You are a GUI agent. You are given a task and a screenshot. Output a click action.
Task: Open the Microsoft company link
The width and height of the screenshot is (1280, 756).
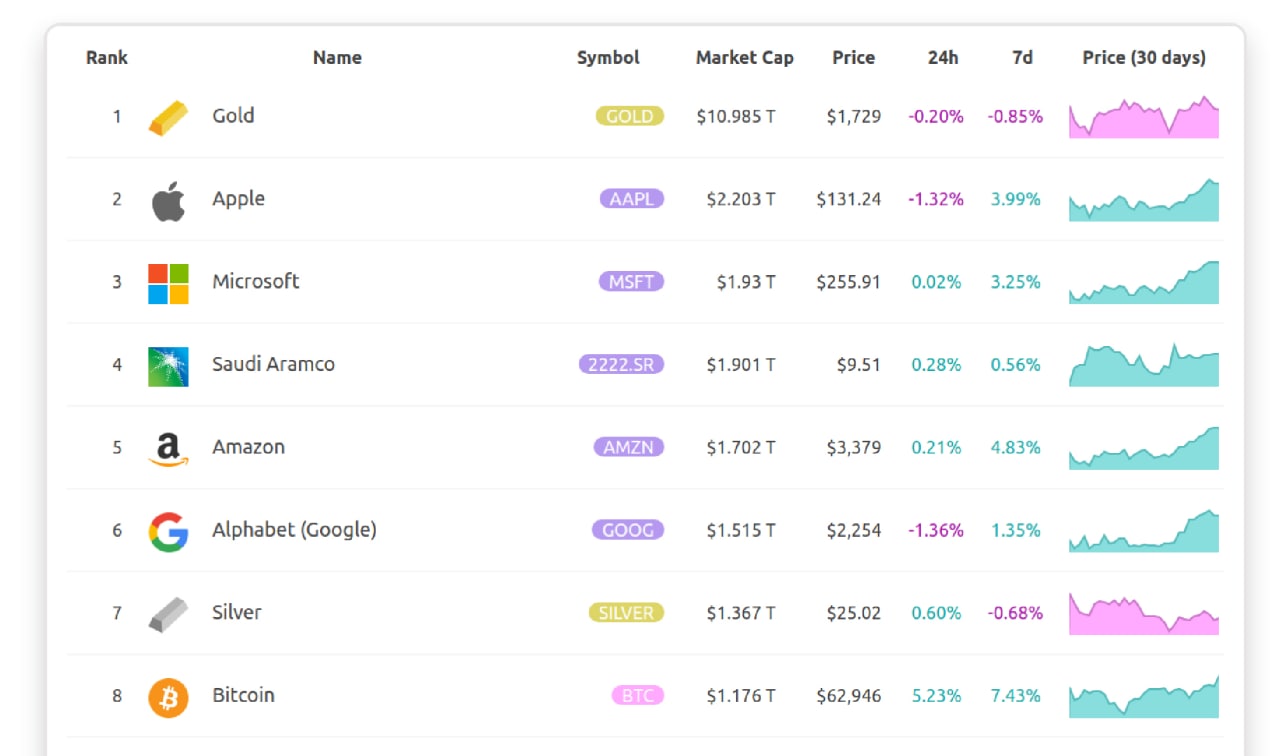click(255, 281)
